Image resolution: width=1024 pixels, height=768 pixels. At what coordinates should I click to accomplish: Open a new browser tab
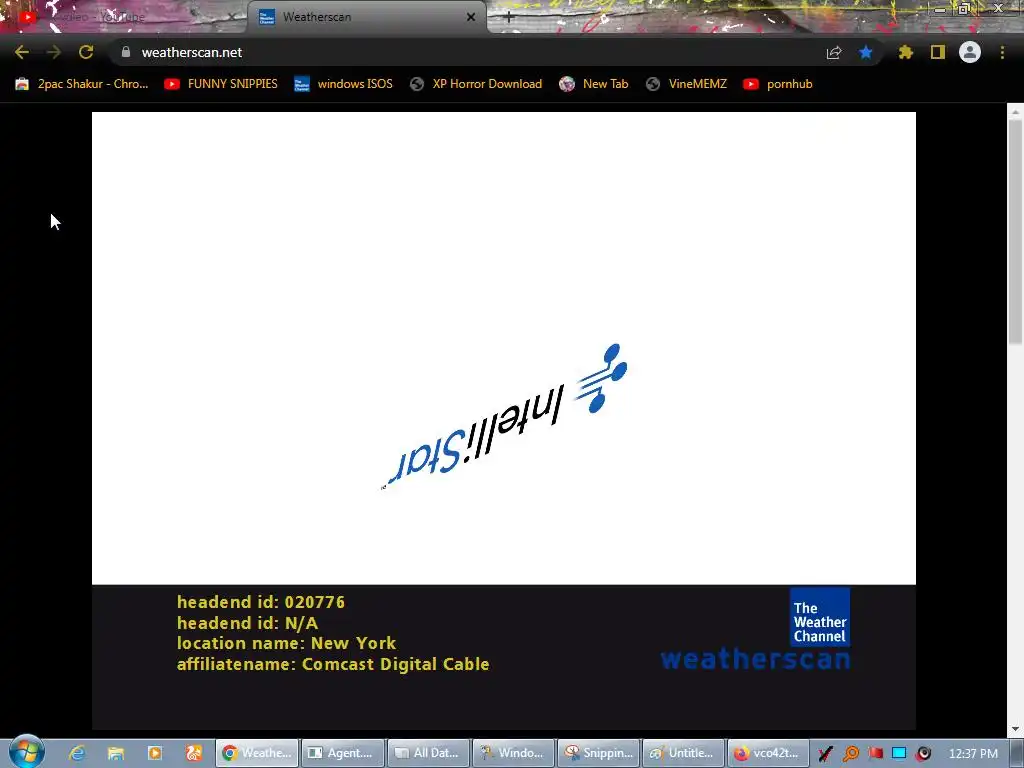[x=509, y=18]
